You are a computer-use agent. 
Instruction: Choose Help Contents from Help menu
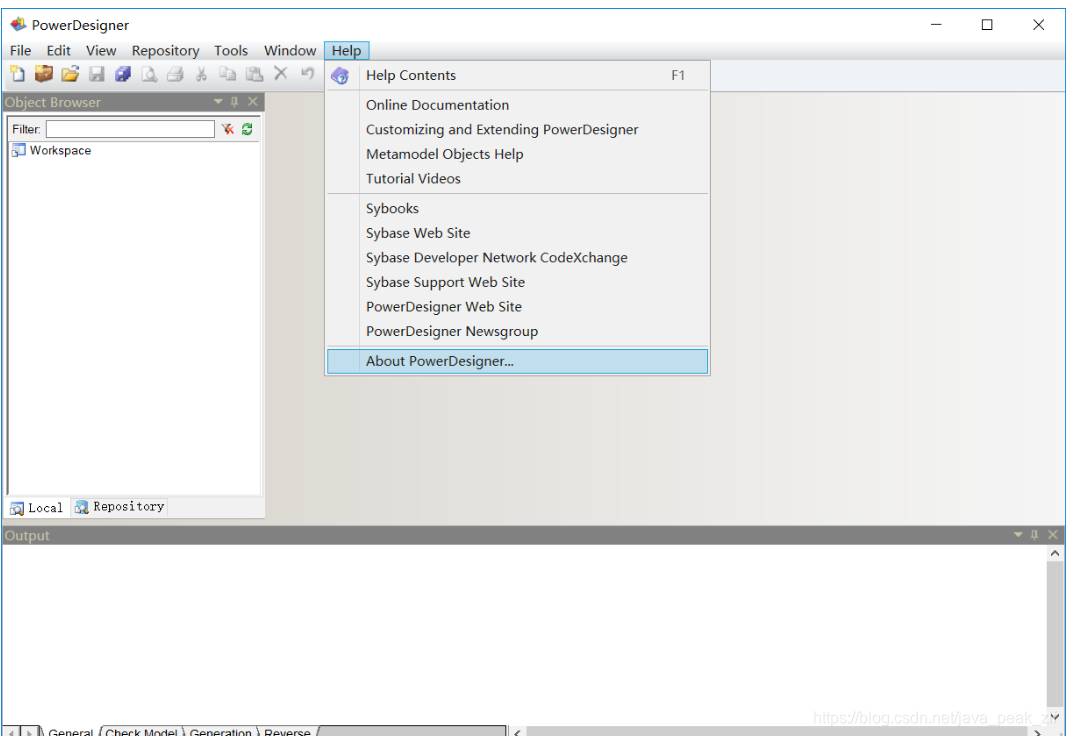(517, 76)
